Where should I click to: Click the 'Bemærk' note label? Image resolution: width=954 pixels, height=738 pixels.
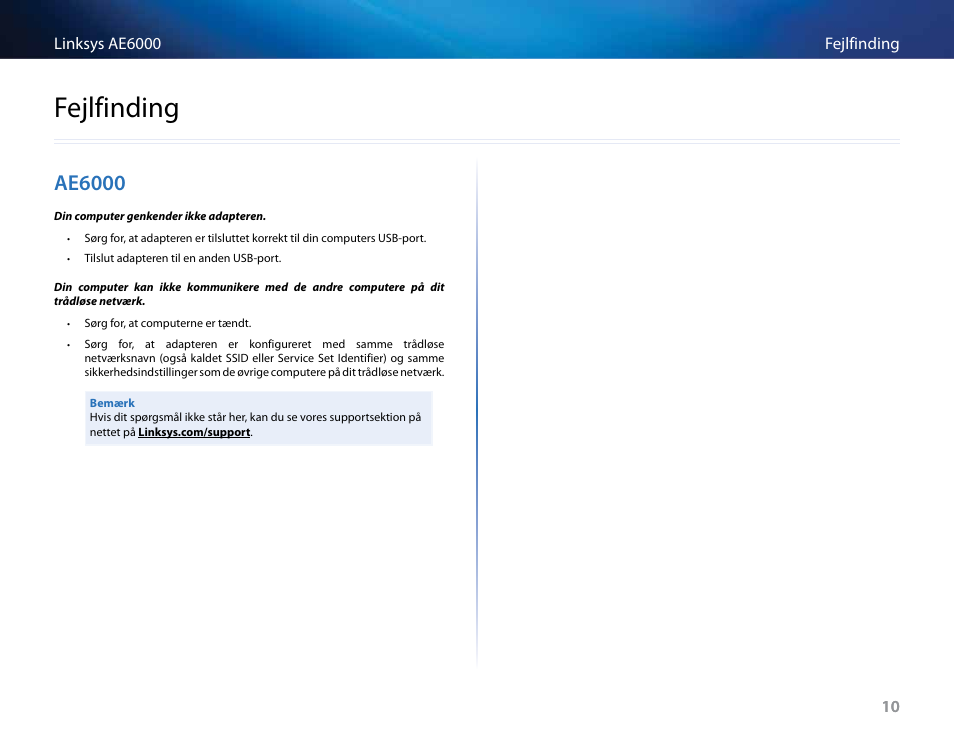tap(112, 403)
